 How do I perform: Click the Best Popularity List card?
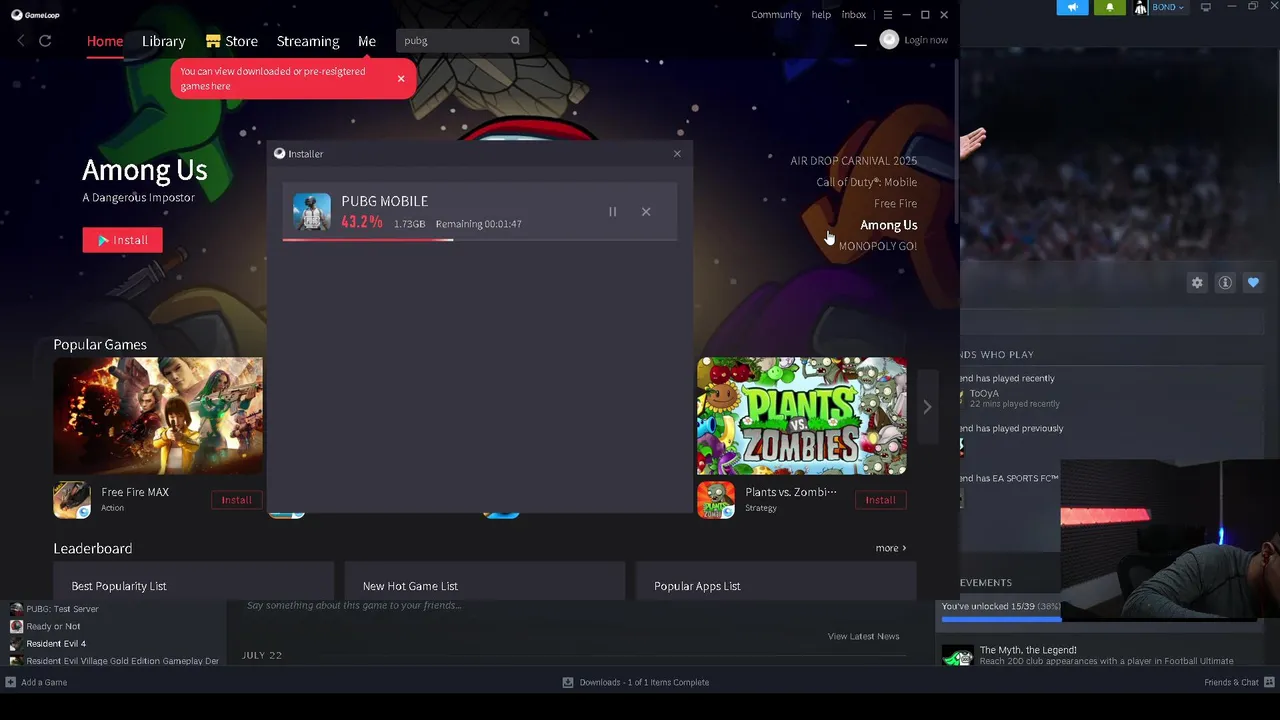click(x=193, y=581)
